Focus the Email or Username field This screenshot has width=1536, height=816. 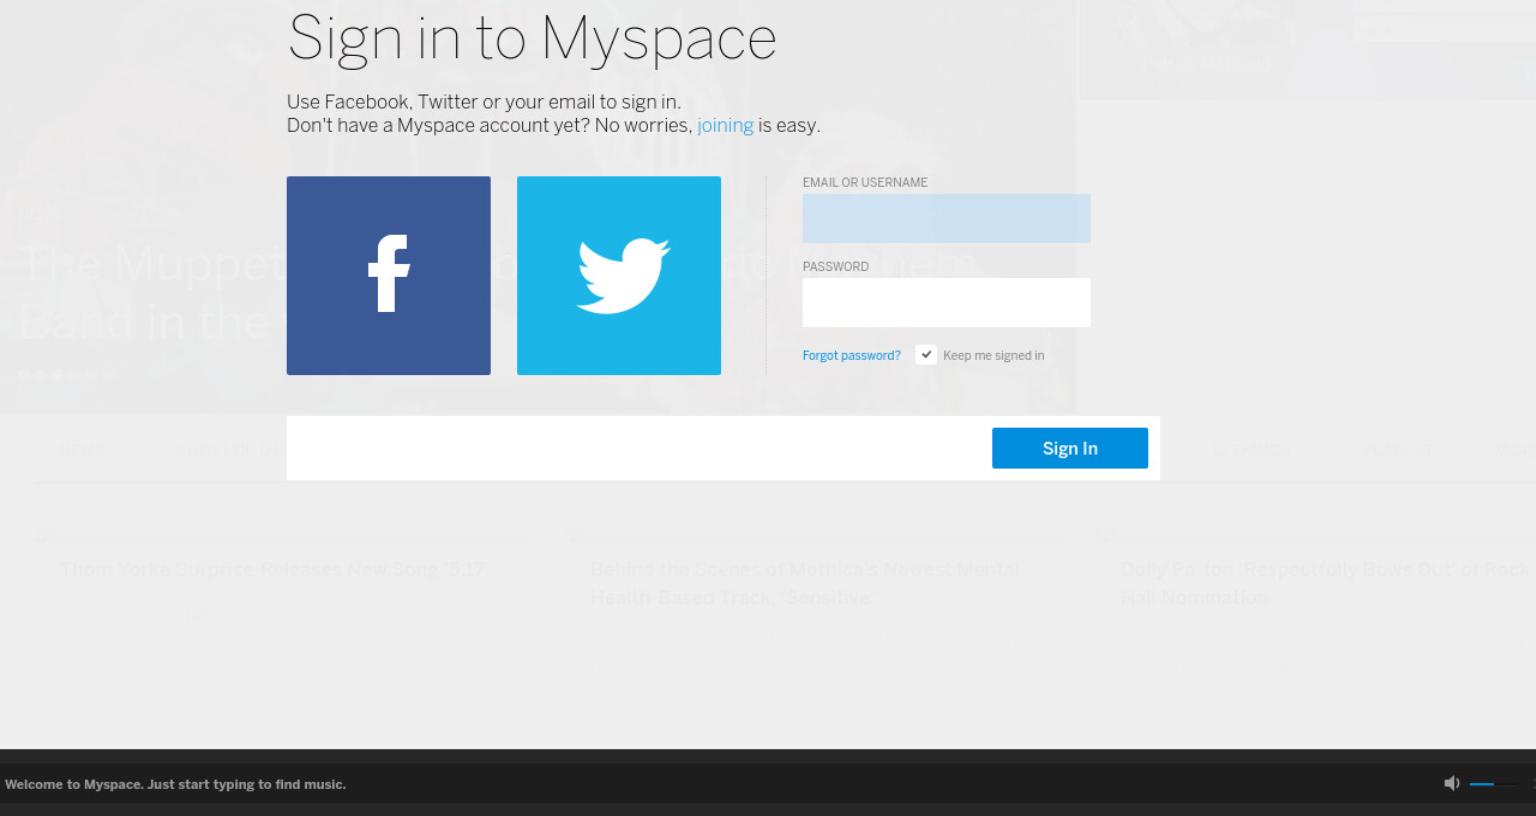[x=946, y=218]
